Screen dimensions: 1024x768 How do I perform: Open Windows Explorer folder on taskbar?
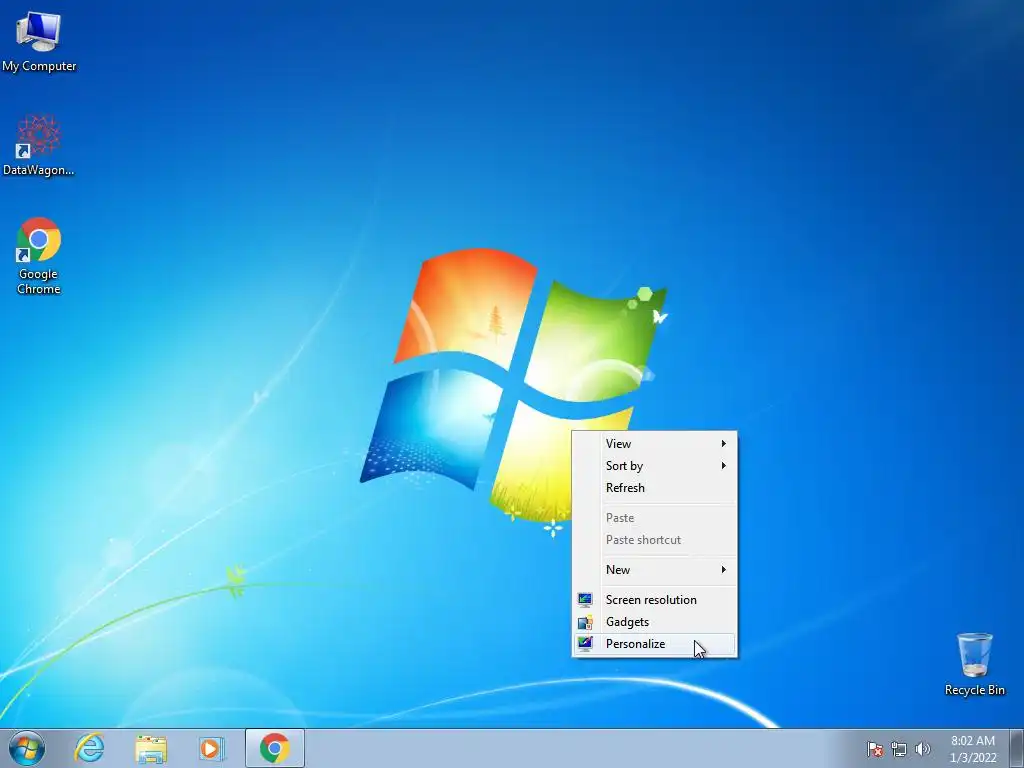[x=151, y=749]
